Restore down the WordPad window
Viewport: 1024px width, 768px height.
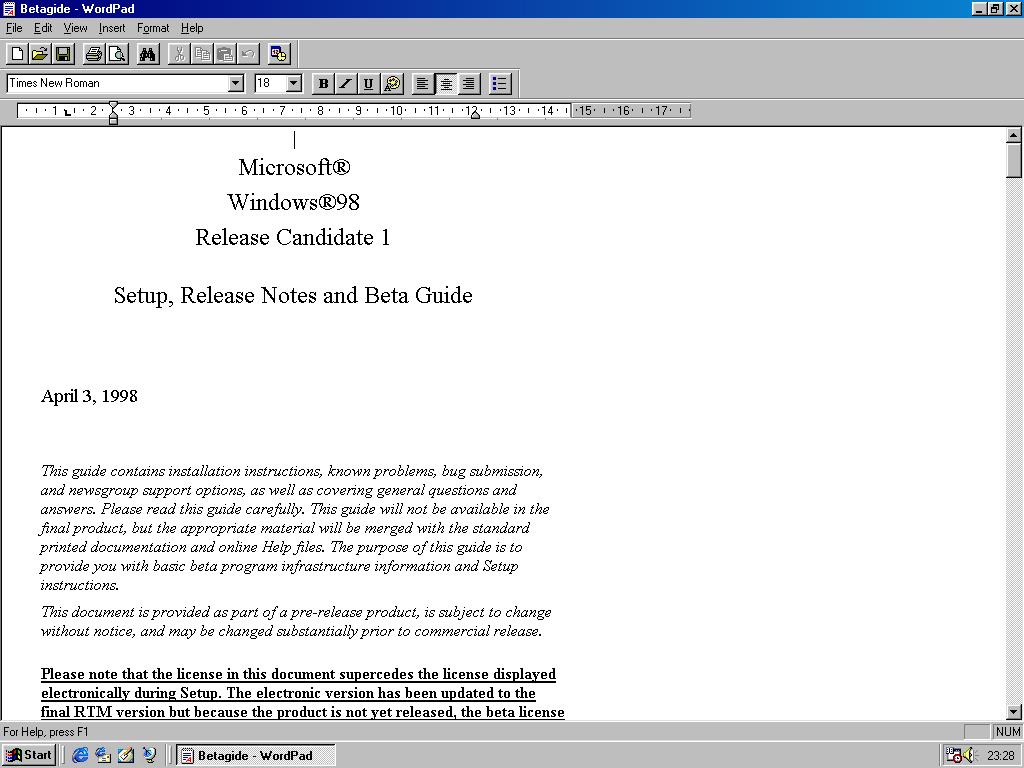point(995,8)
